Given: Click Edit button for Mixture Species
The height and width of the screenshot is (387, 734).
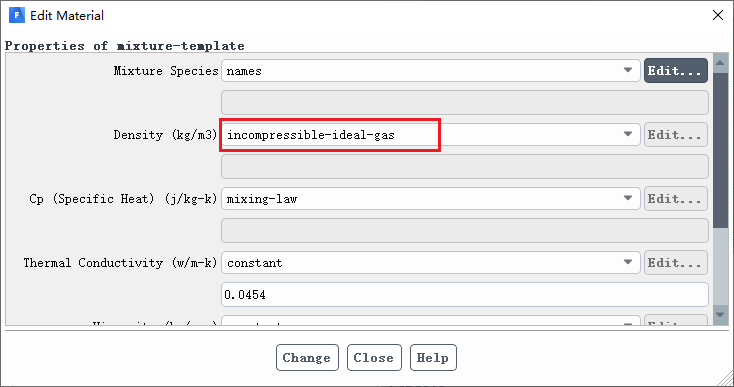Looking at the screenshot, I should coord(675,71).
